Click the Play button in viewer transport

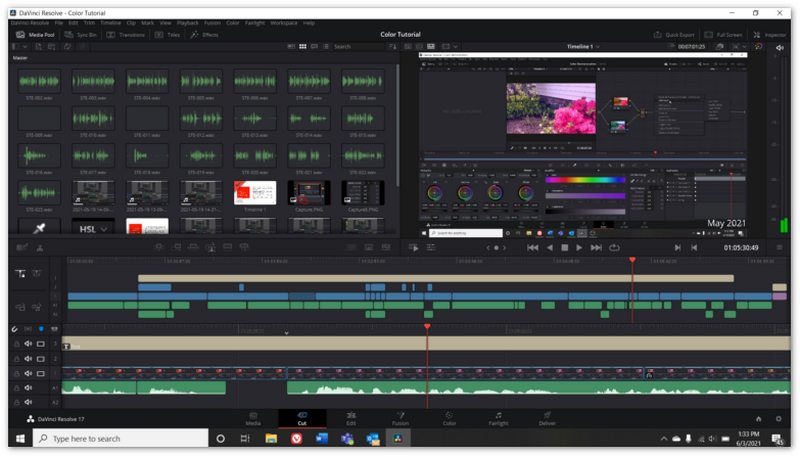tap(580, 247)
